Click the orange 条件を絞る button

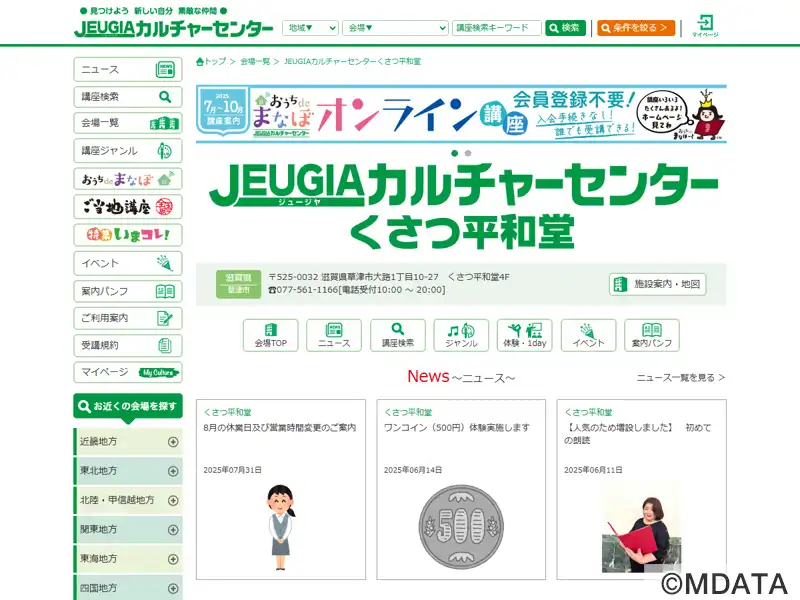point(636,28)
